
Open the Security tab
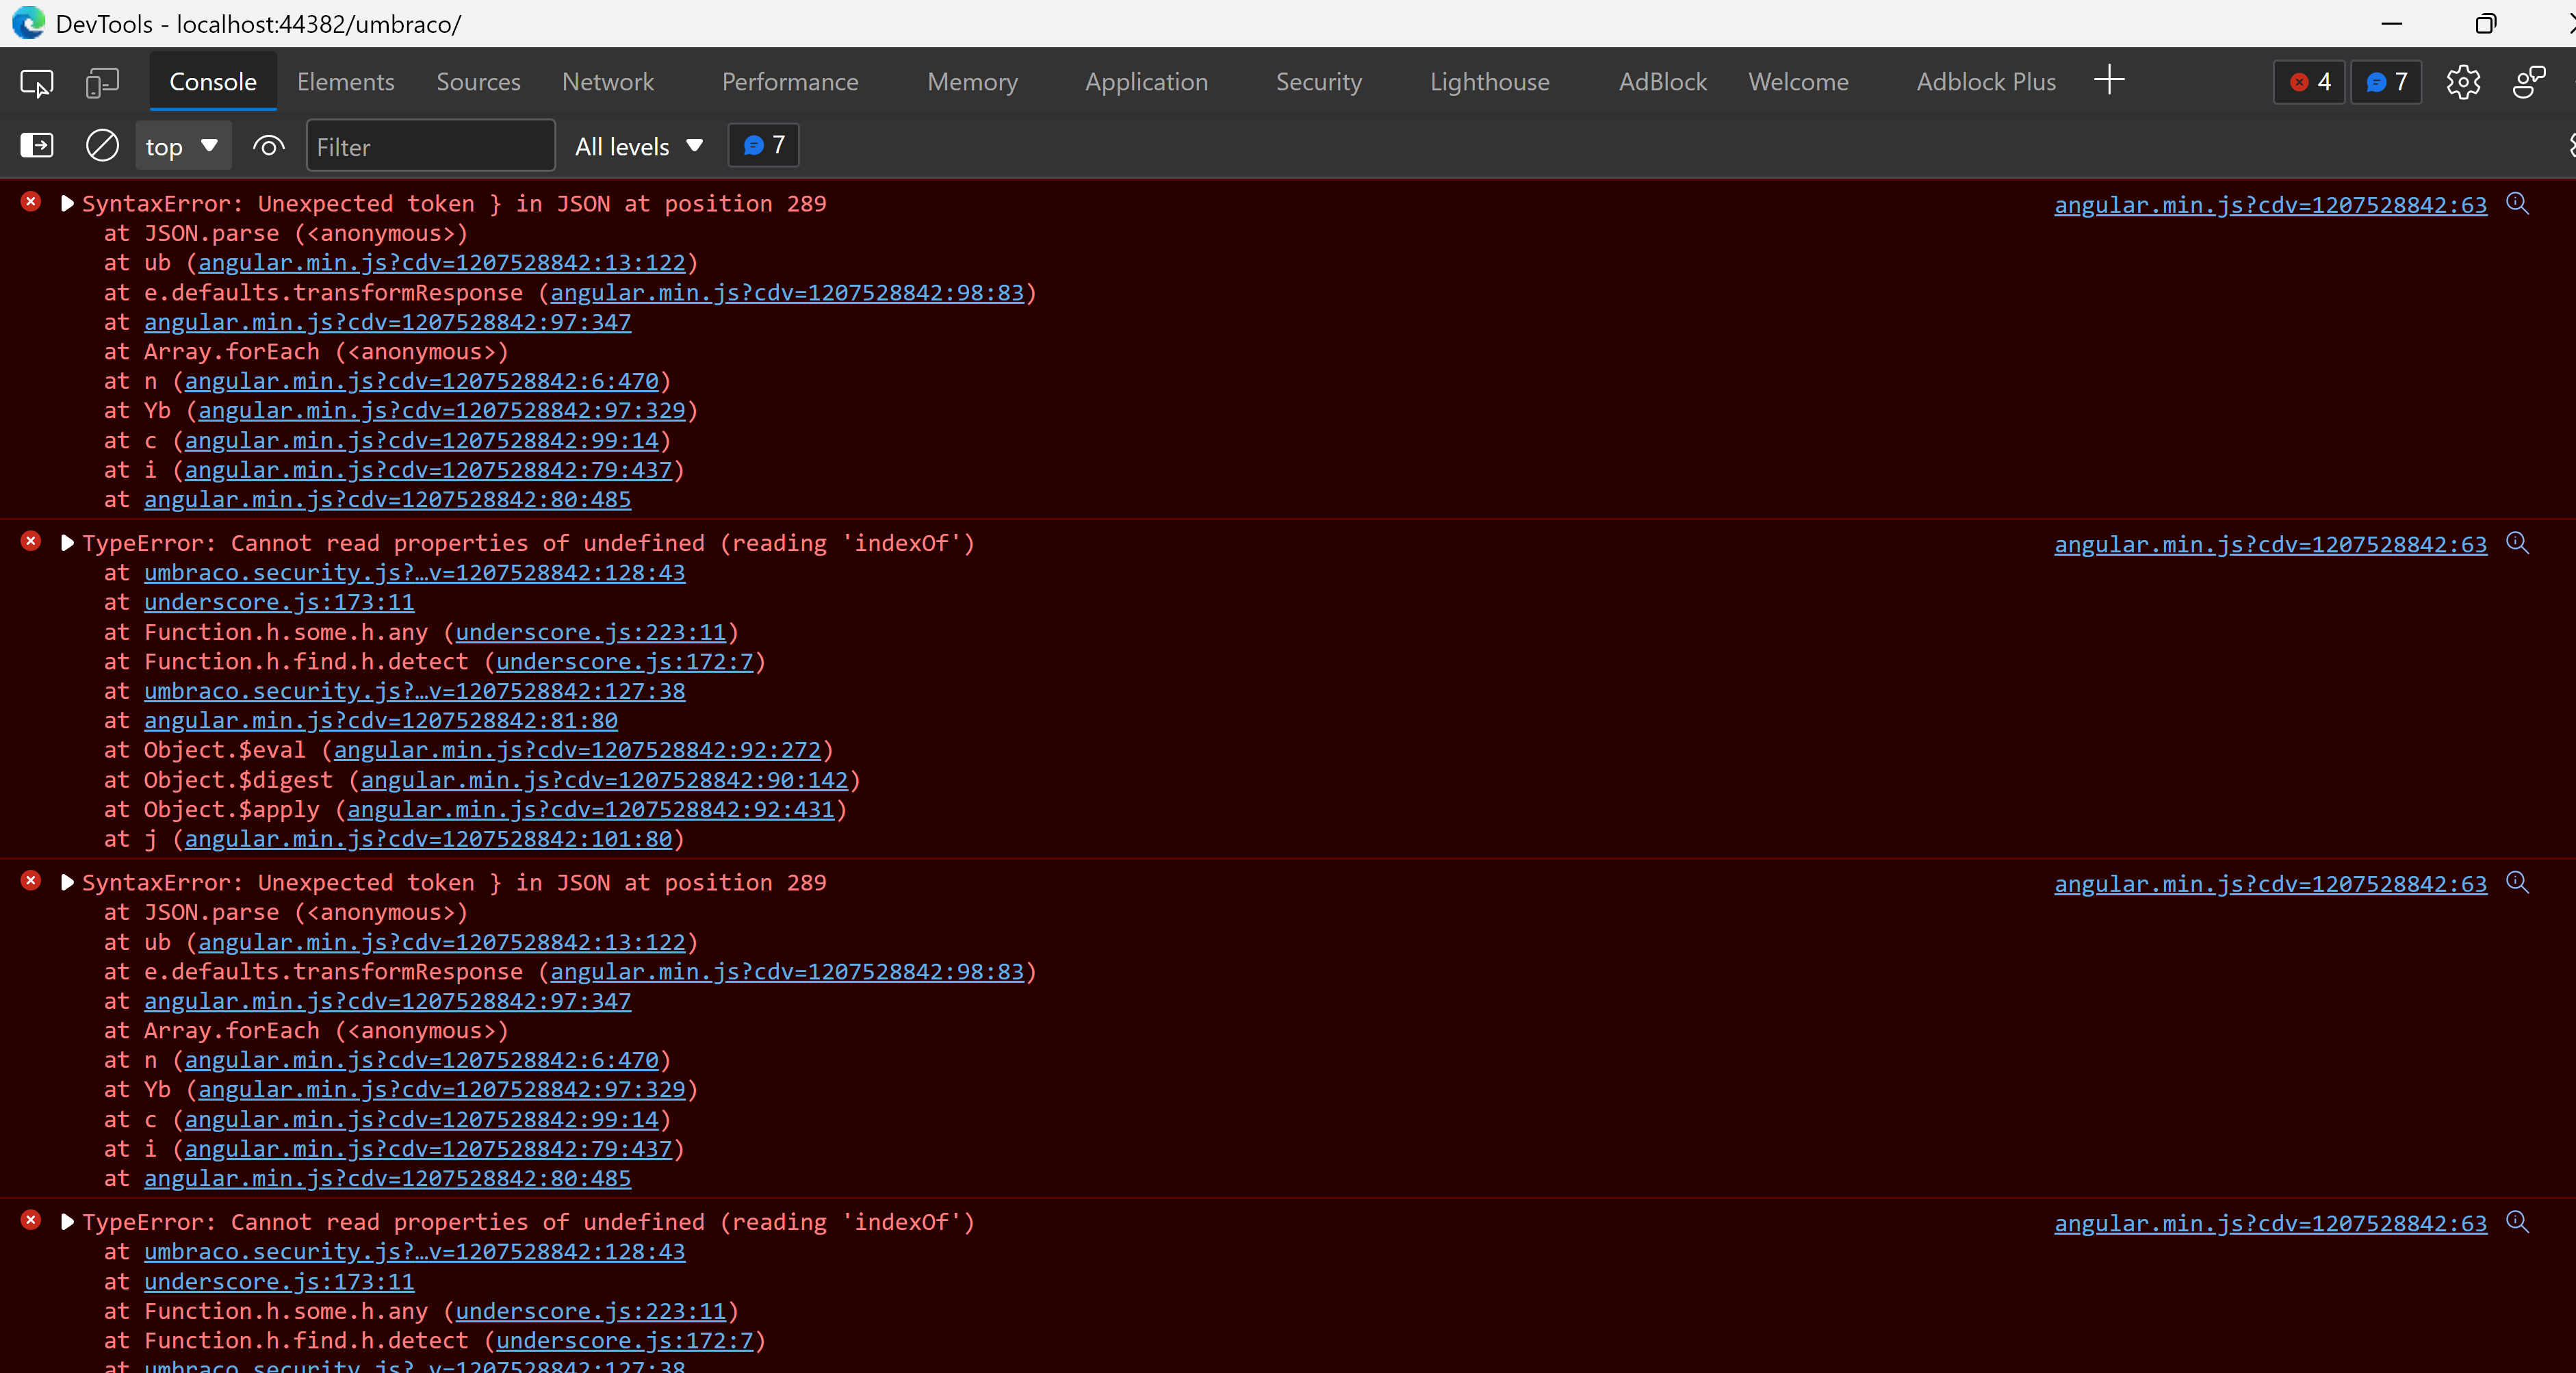(x=1318, y=82)
